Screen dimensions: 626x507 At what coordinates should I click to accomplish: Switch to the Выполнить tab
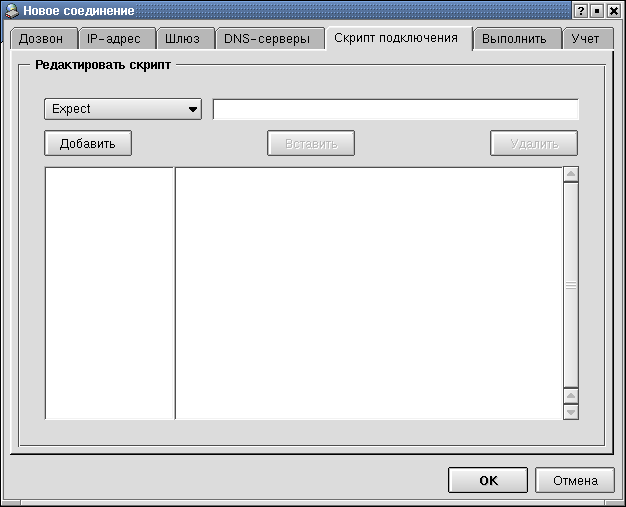click(x=514, y=40)
